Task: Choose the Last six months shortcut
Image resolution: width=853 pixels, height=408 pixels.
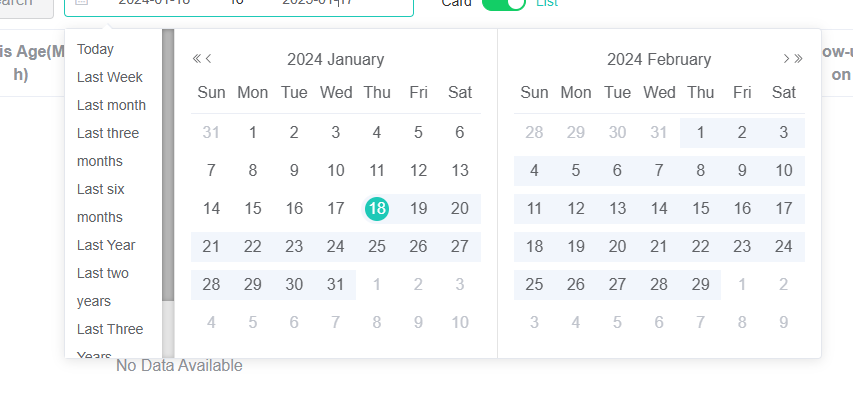Action: click(x=101, y=203)
